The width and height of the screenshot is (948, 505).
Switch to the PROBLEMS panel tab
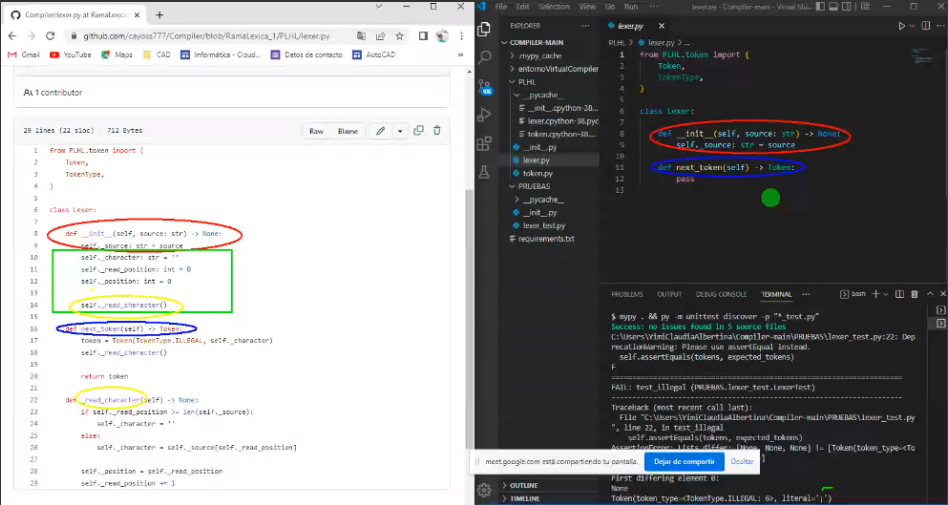627,294
